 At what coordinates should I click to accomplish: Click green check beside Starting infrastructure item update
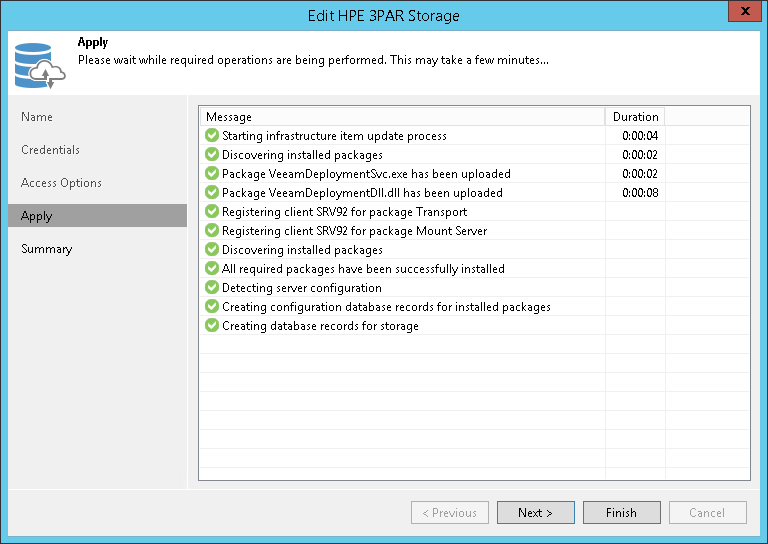pyautogui.click(x=211, y=136)
